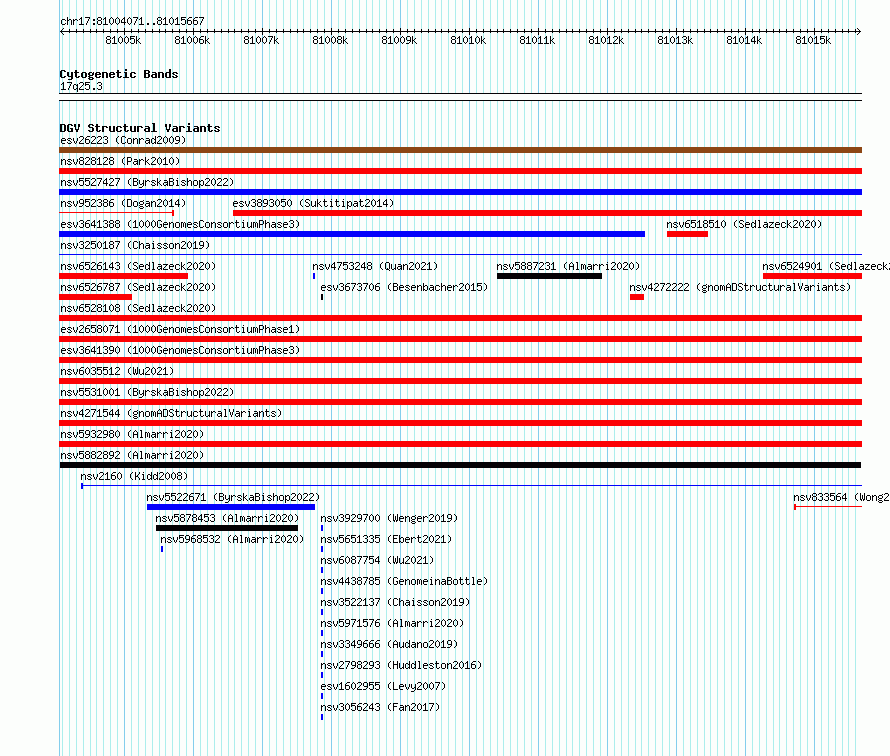Click nsv5531001 (ByrskaBishop2022) label
The height and width of the screenshot is (756, 890).
(147, 392)
